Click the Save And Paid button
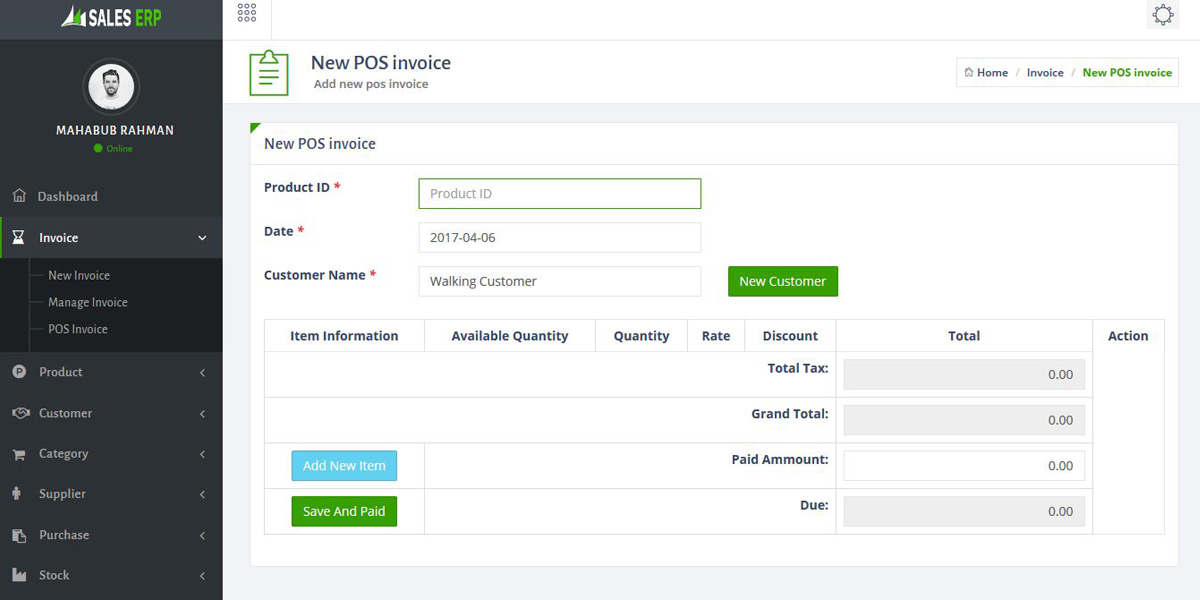The height and width of the screenshot is (600, 1200). tap(344, 511)
